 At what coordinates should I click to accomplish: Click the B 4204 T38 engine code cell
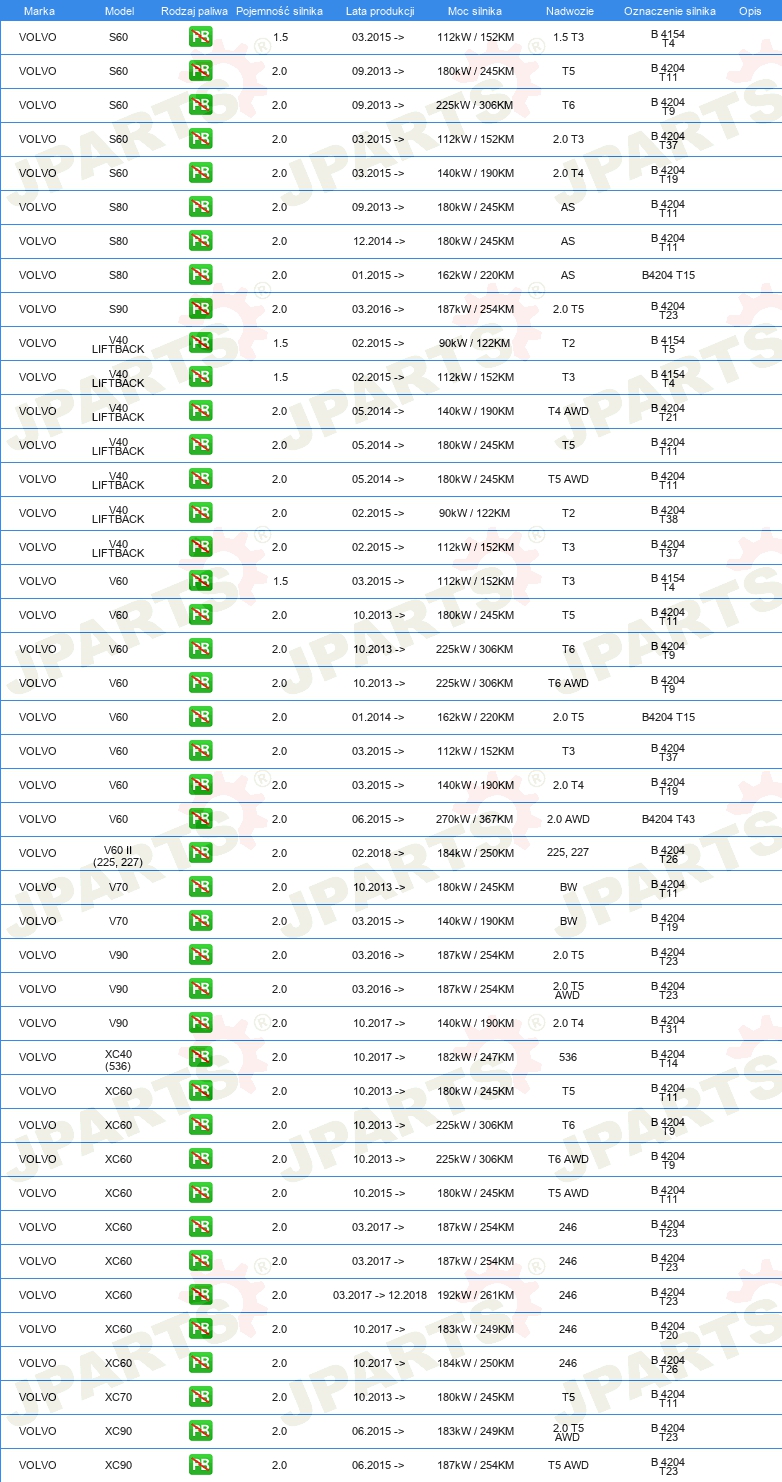[x=668, y=514]
